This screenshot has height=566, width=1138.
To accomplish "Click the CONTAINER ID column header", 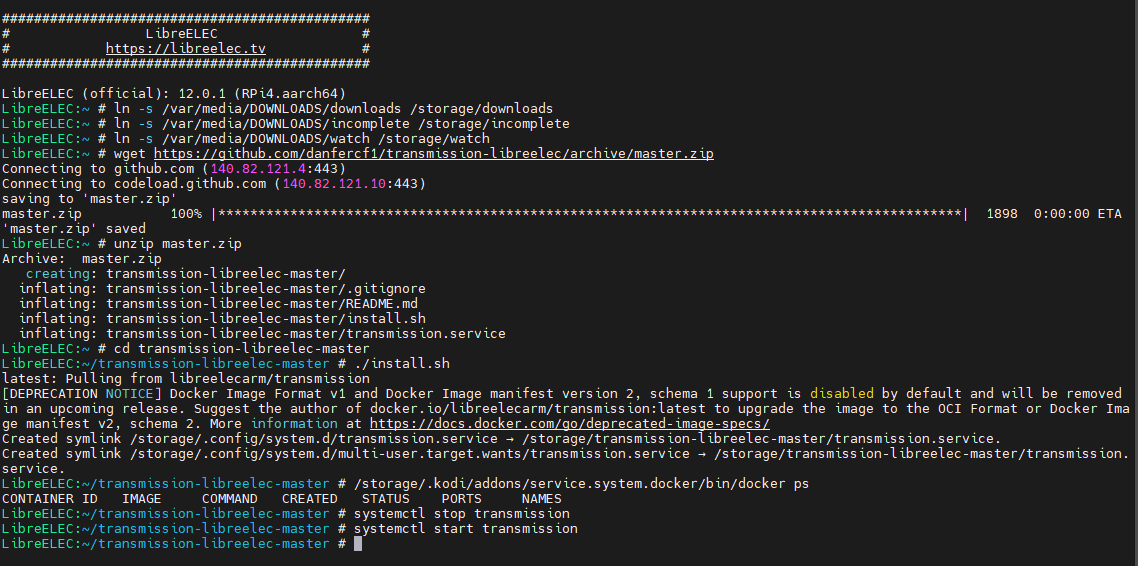I will click(50, 499).
